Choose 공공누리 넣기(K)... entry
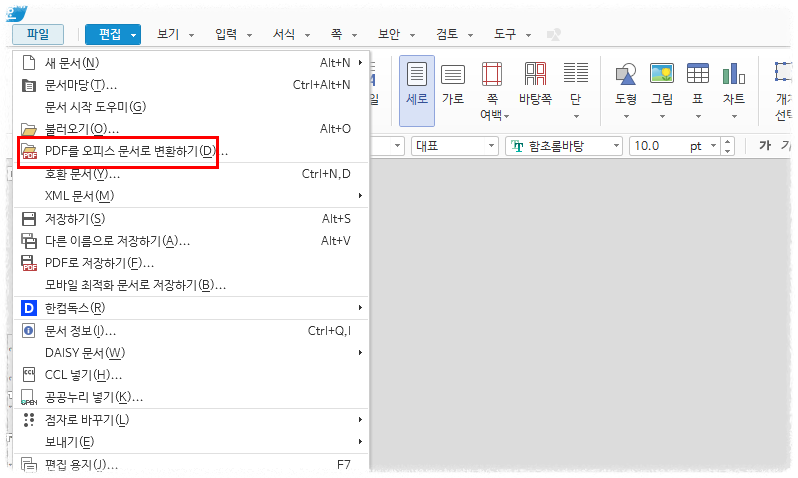This screenshot has width=798, height=478. pyautogui.click(x=191, y=397)
